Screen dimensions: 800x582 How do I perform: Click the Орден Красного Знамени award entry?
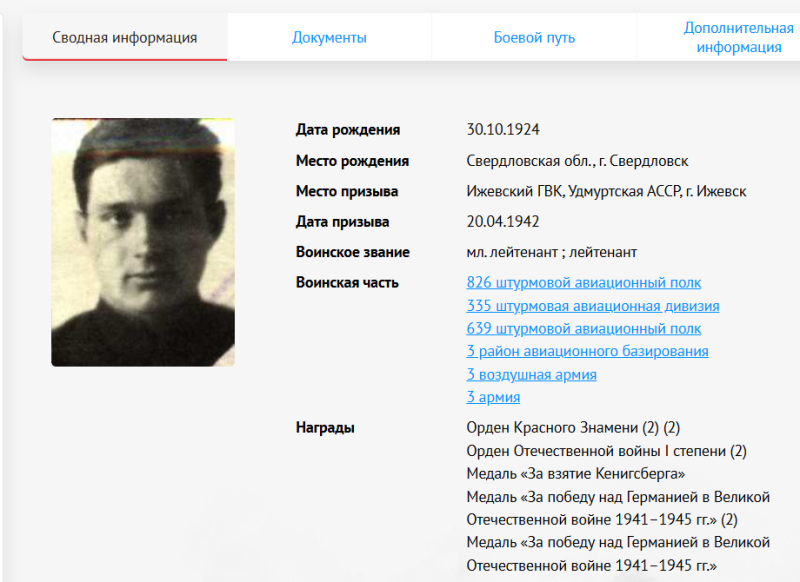click(573, 427)
